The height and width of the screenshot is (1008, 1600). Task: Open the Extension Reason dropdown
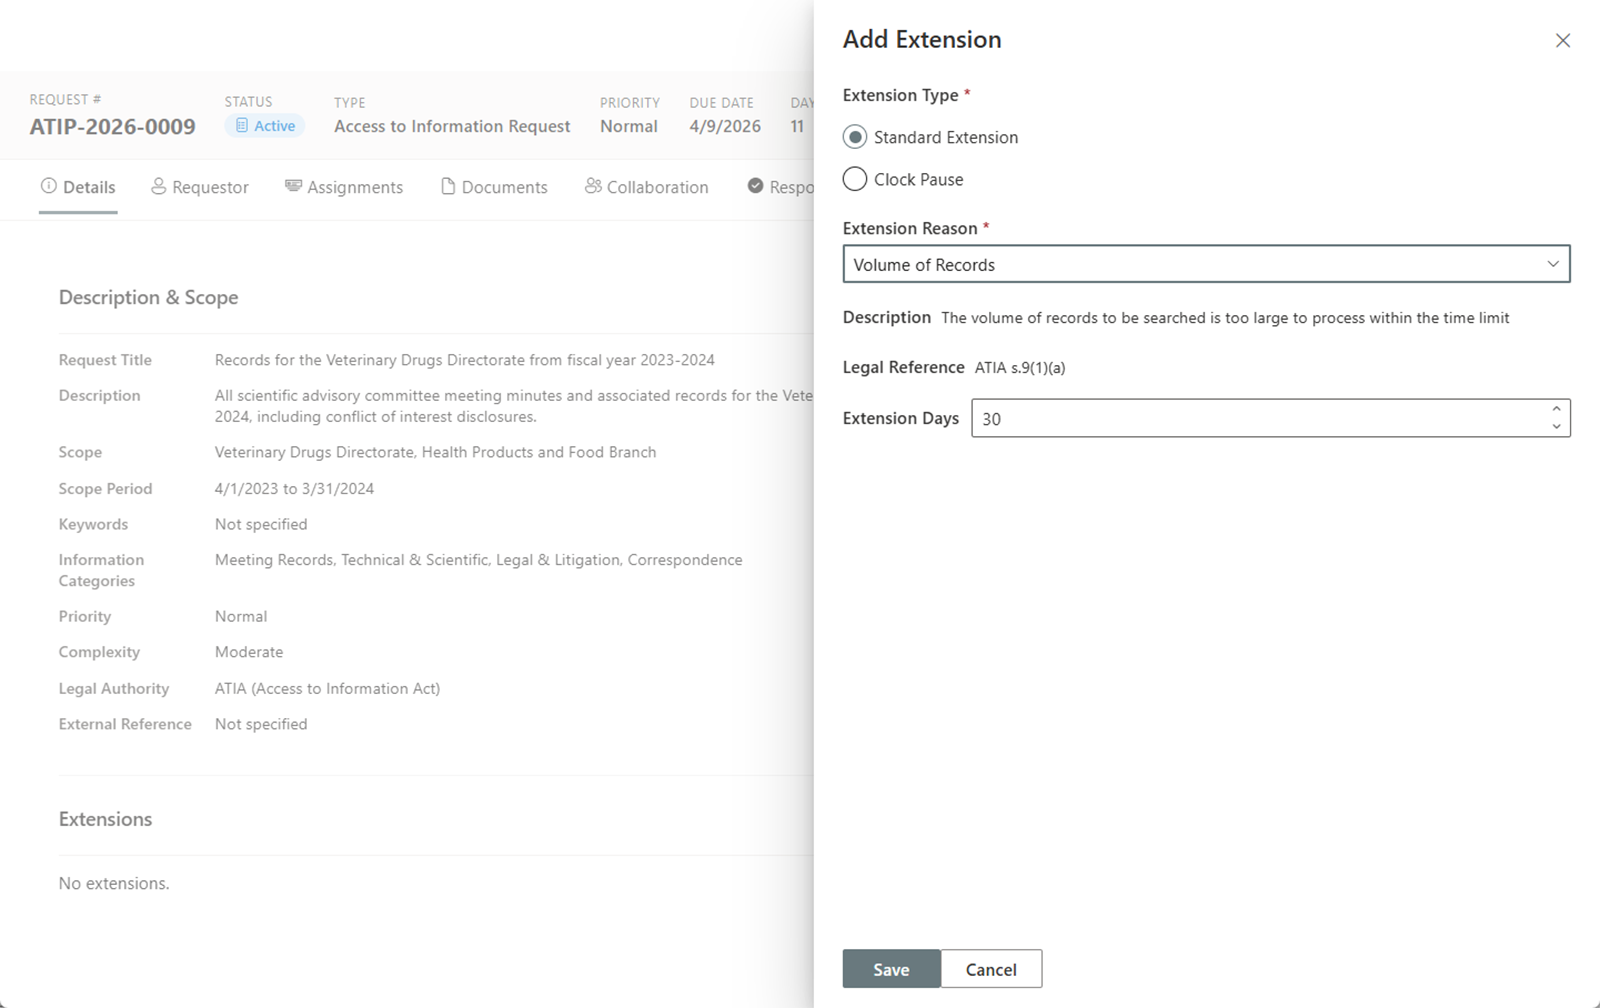1206,264
